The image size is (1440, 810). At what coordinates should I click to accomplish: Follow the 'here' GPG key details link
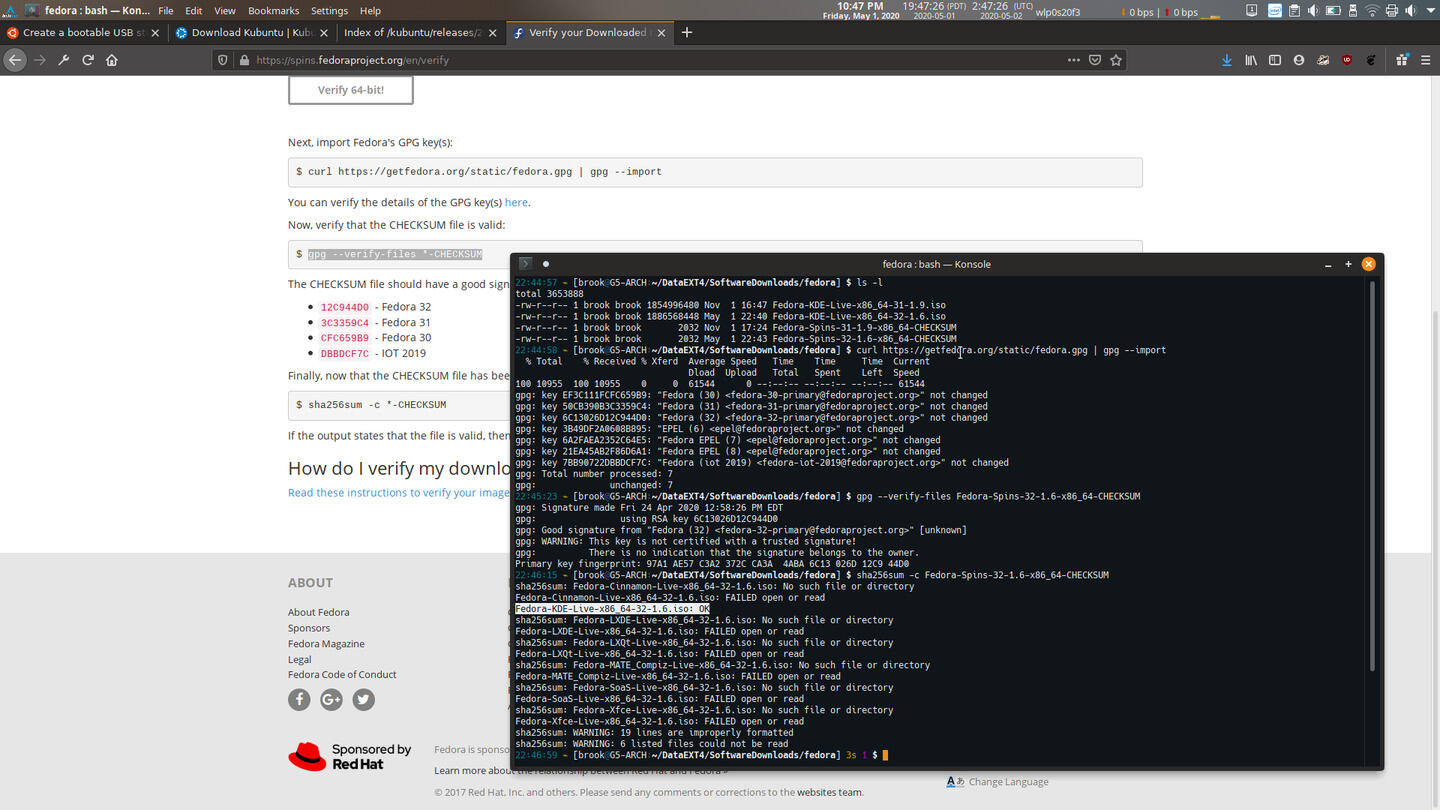coord(516,202)
